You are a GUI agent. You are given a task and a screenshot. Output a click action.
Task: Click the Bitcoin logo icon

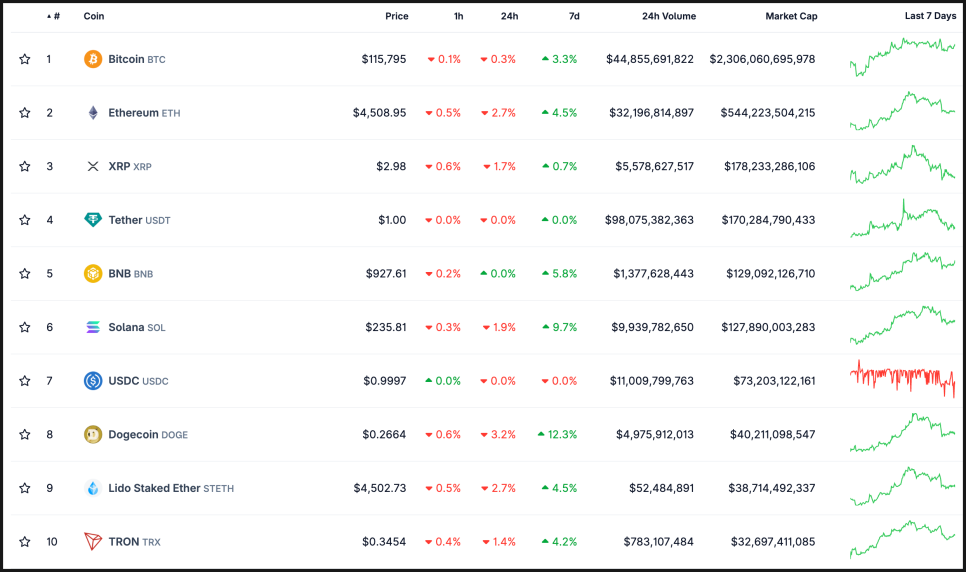click(x=93, y=59)
